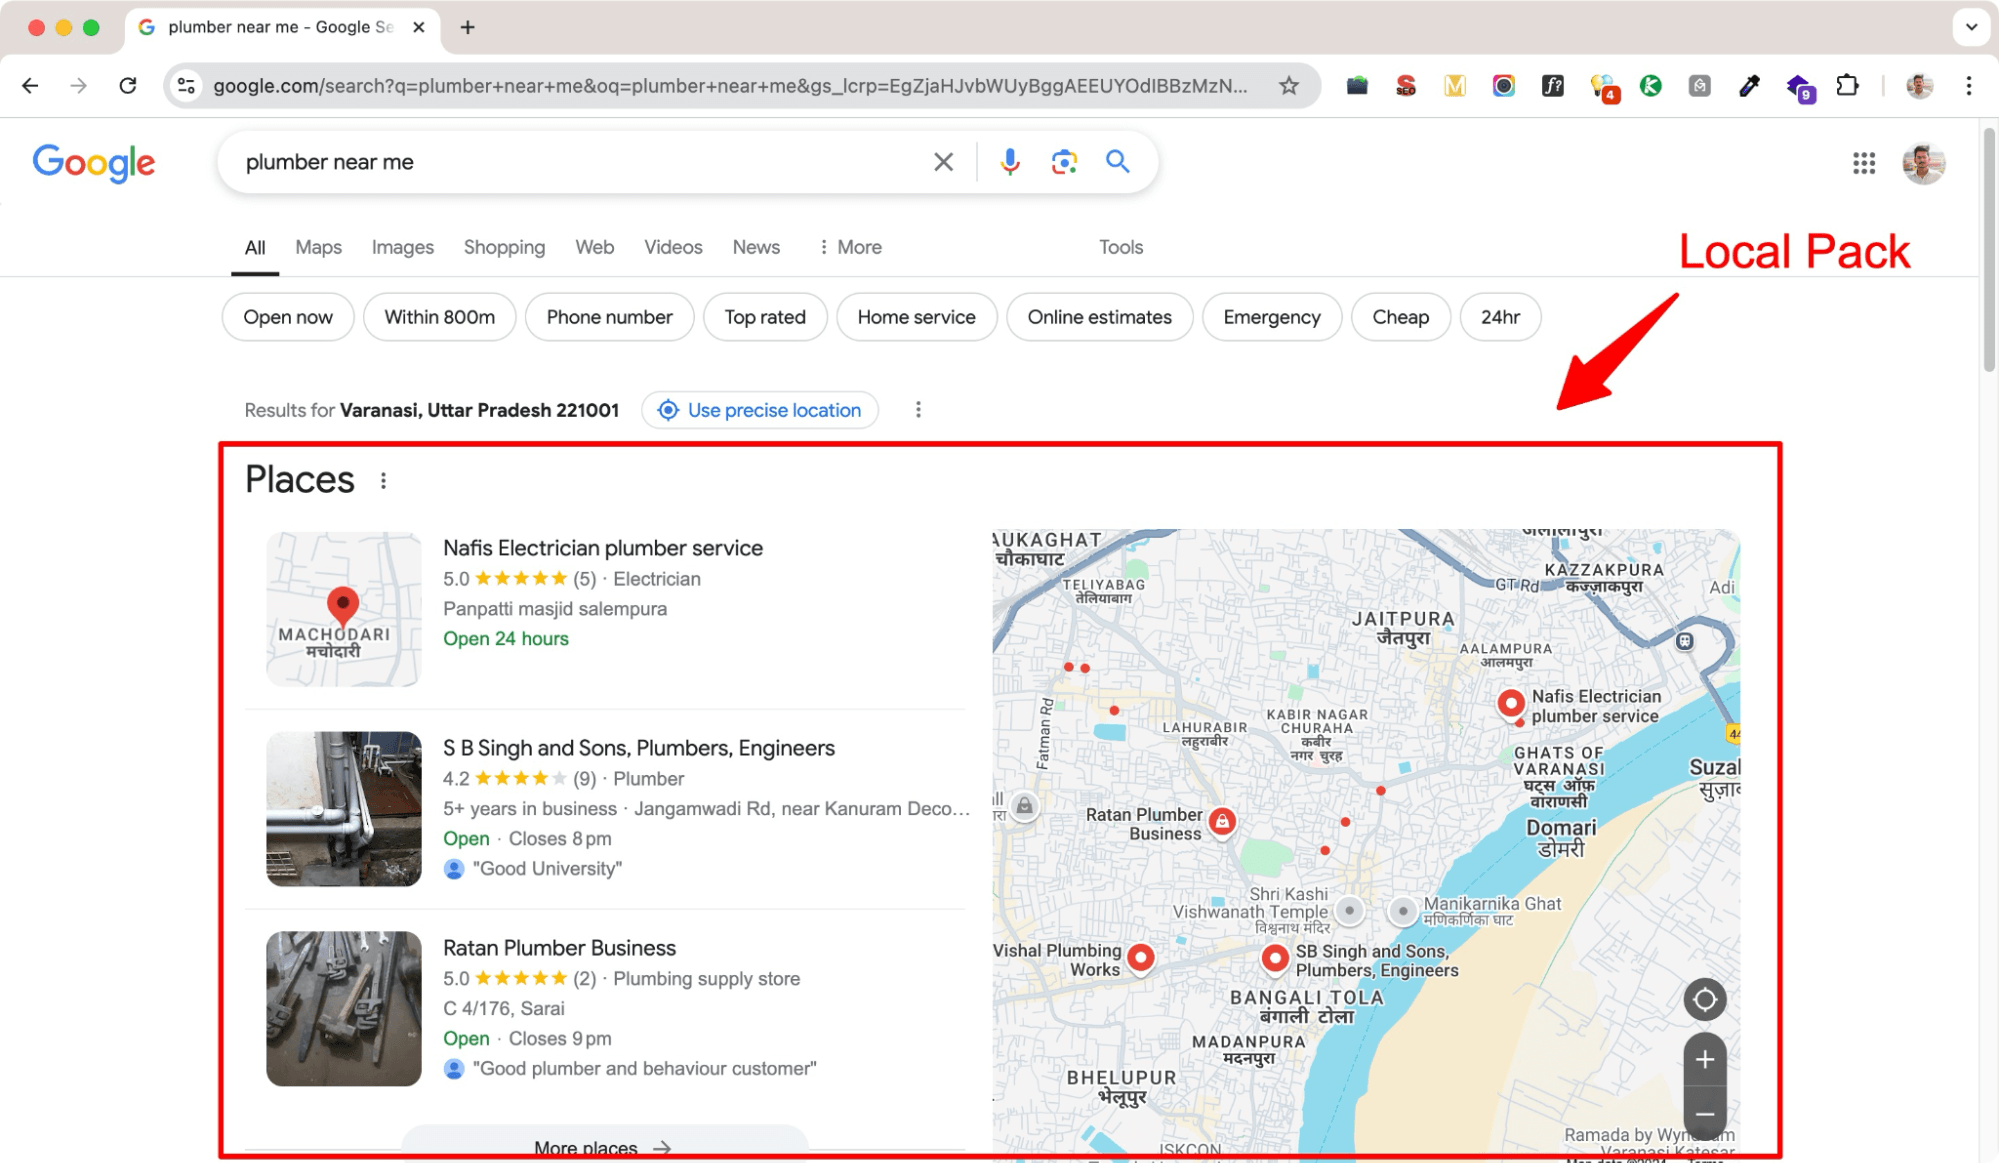Toggle the Online estimates filter

pyautogui.click(x=1099, y=317)
